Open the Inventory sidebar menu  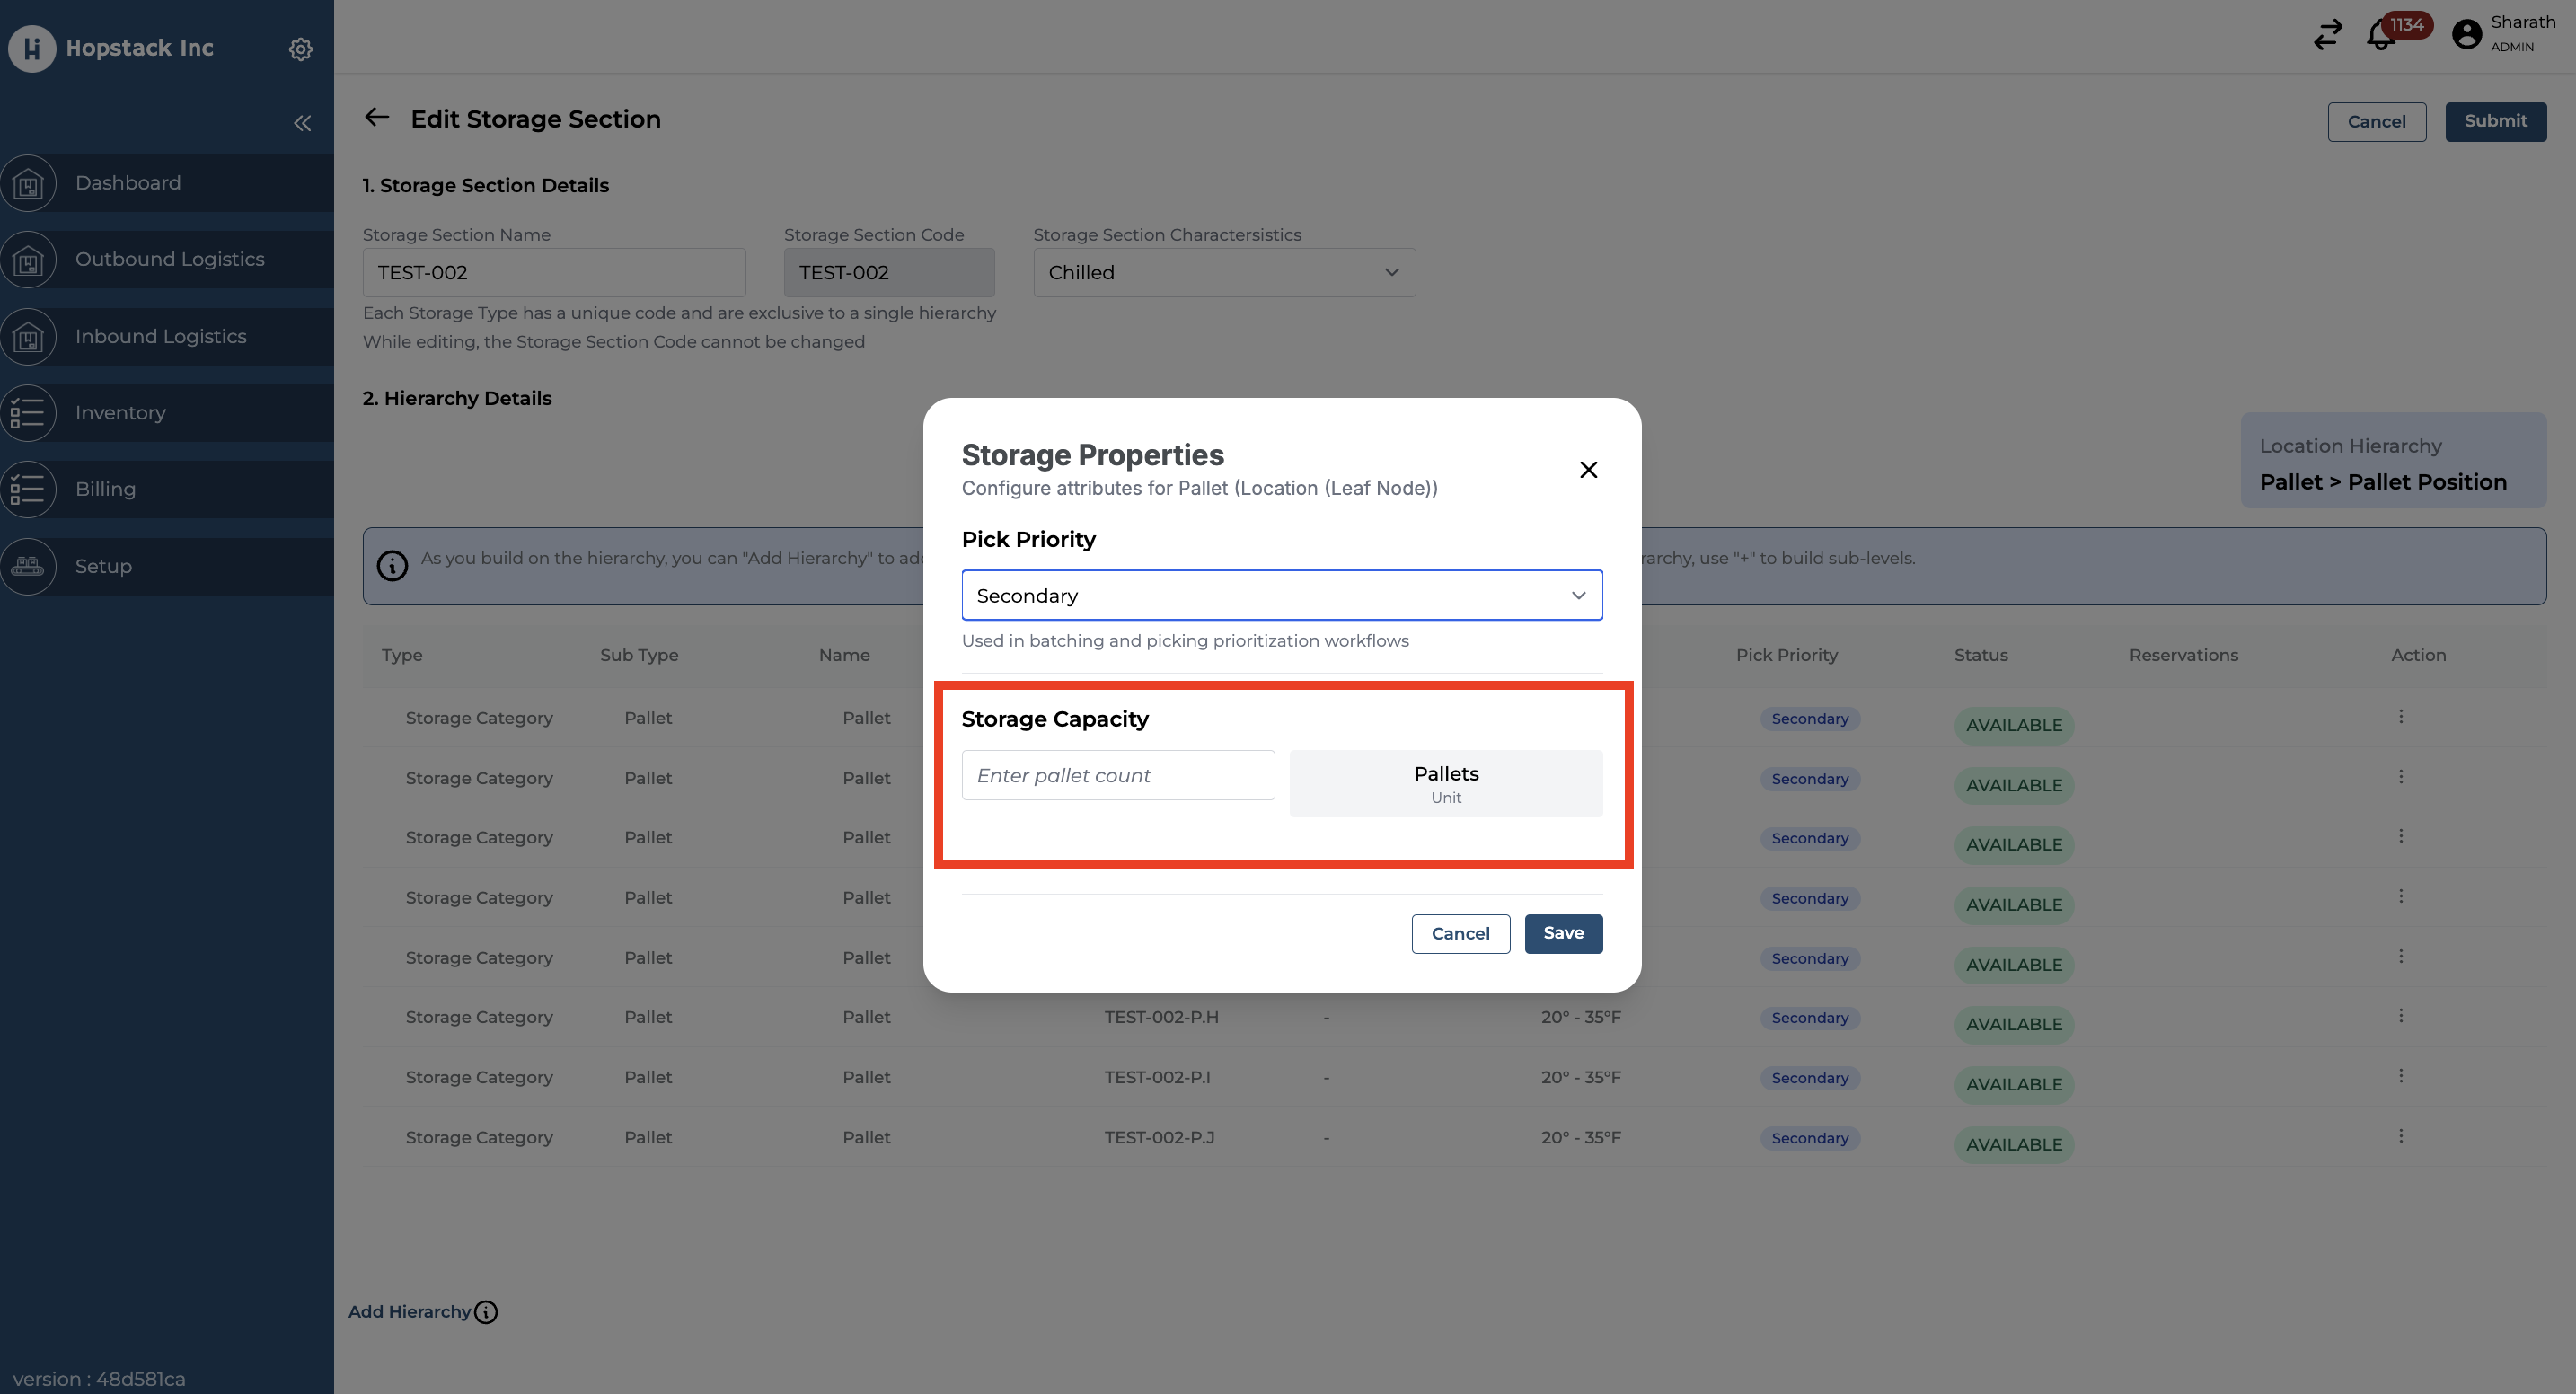(x=120, y=413)
